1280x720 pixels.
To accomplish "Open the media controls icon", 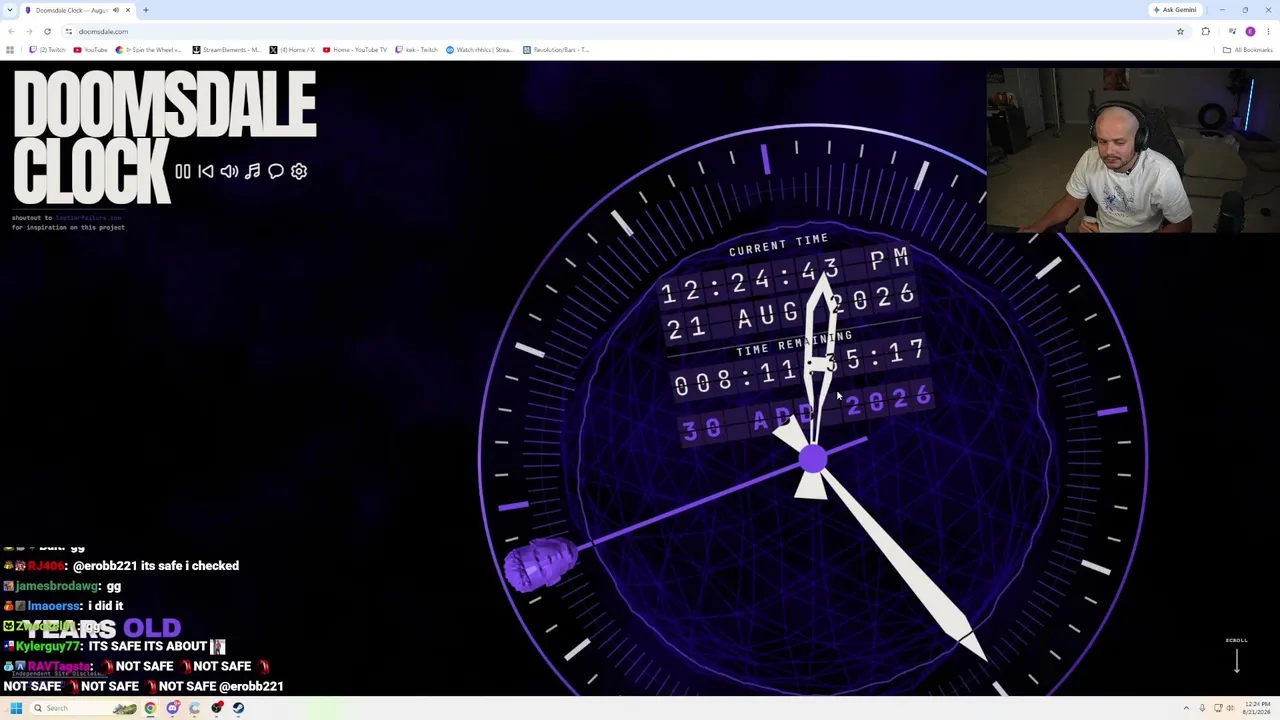I will pyautogui.click(x=1232, y=31).
